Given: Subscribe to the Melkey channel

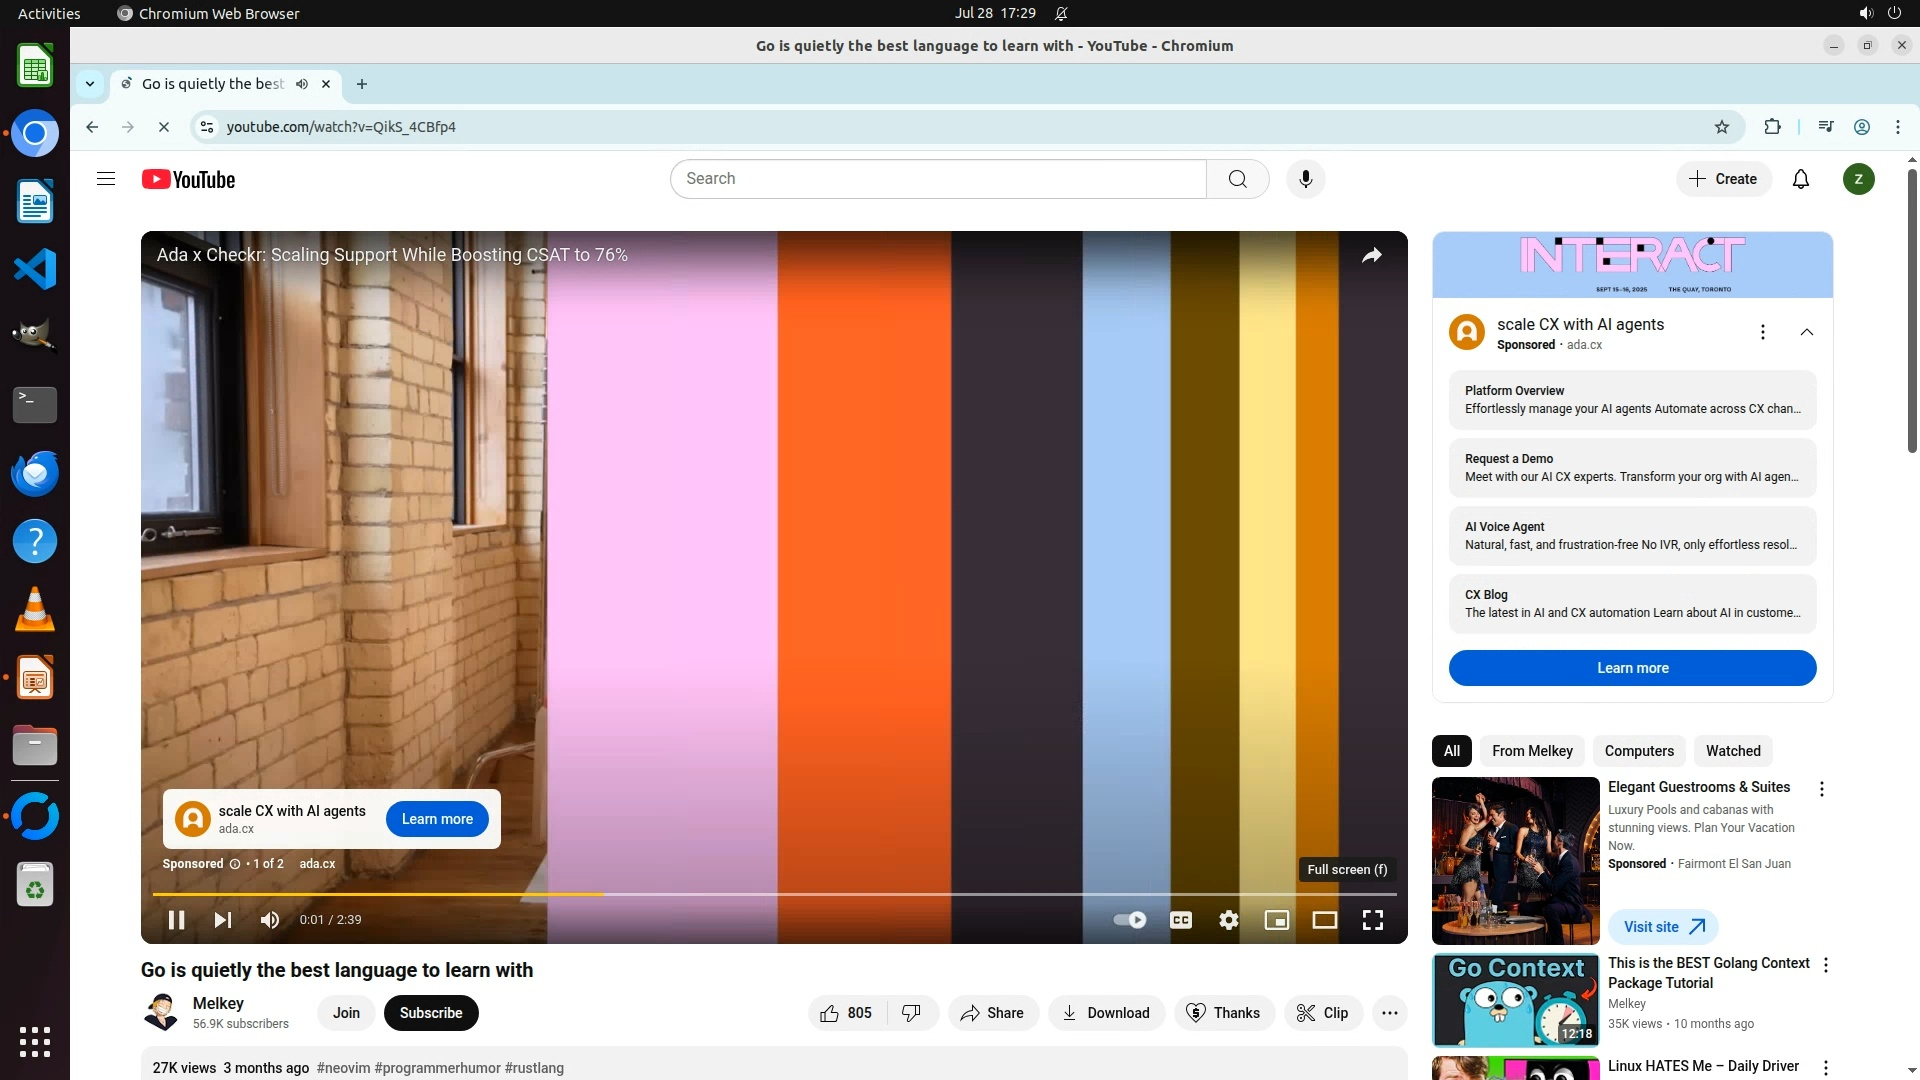Looking at the screenshot, I should coord(431,1013).
